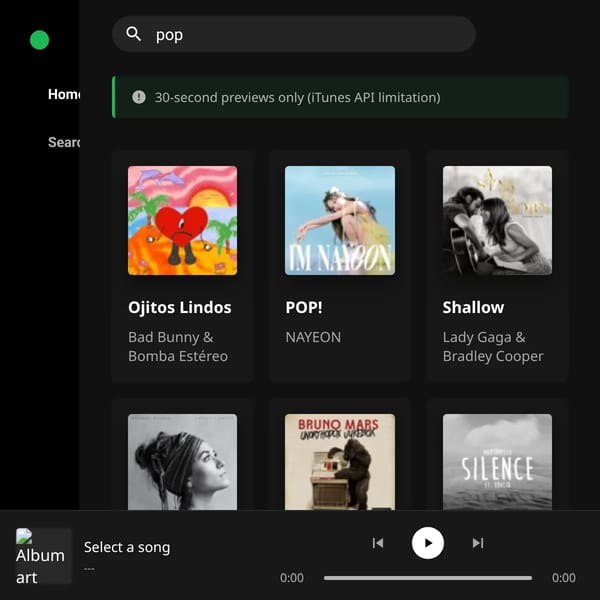Image resolution: width=600 pixels, height=600 pixels.
Task: Click the total time 0:00 right of progress
Action: coord(564,578)
